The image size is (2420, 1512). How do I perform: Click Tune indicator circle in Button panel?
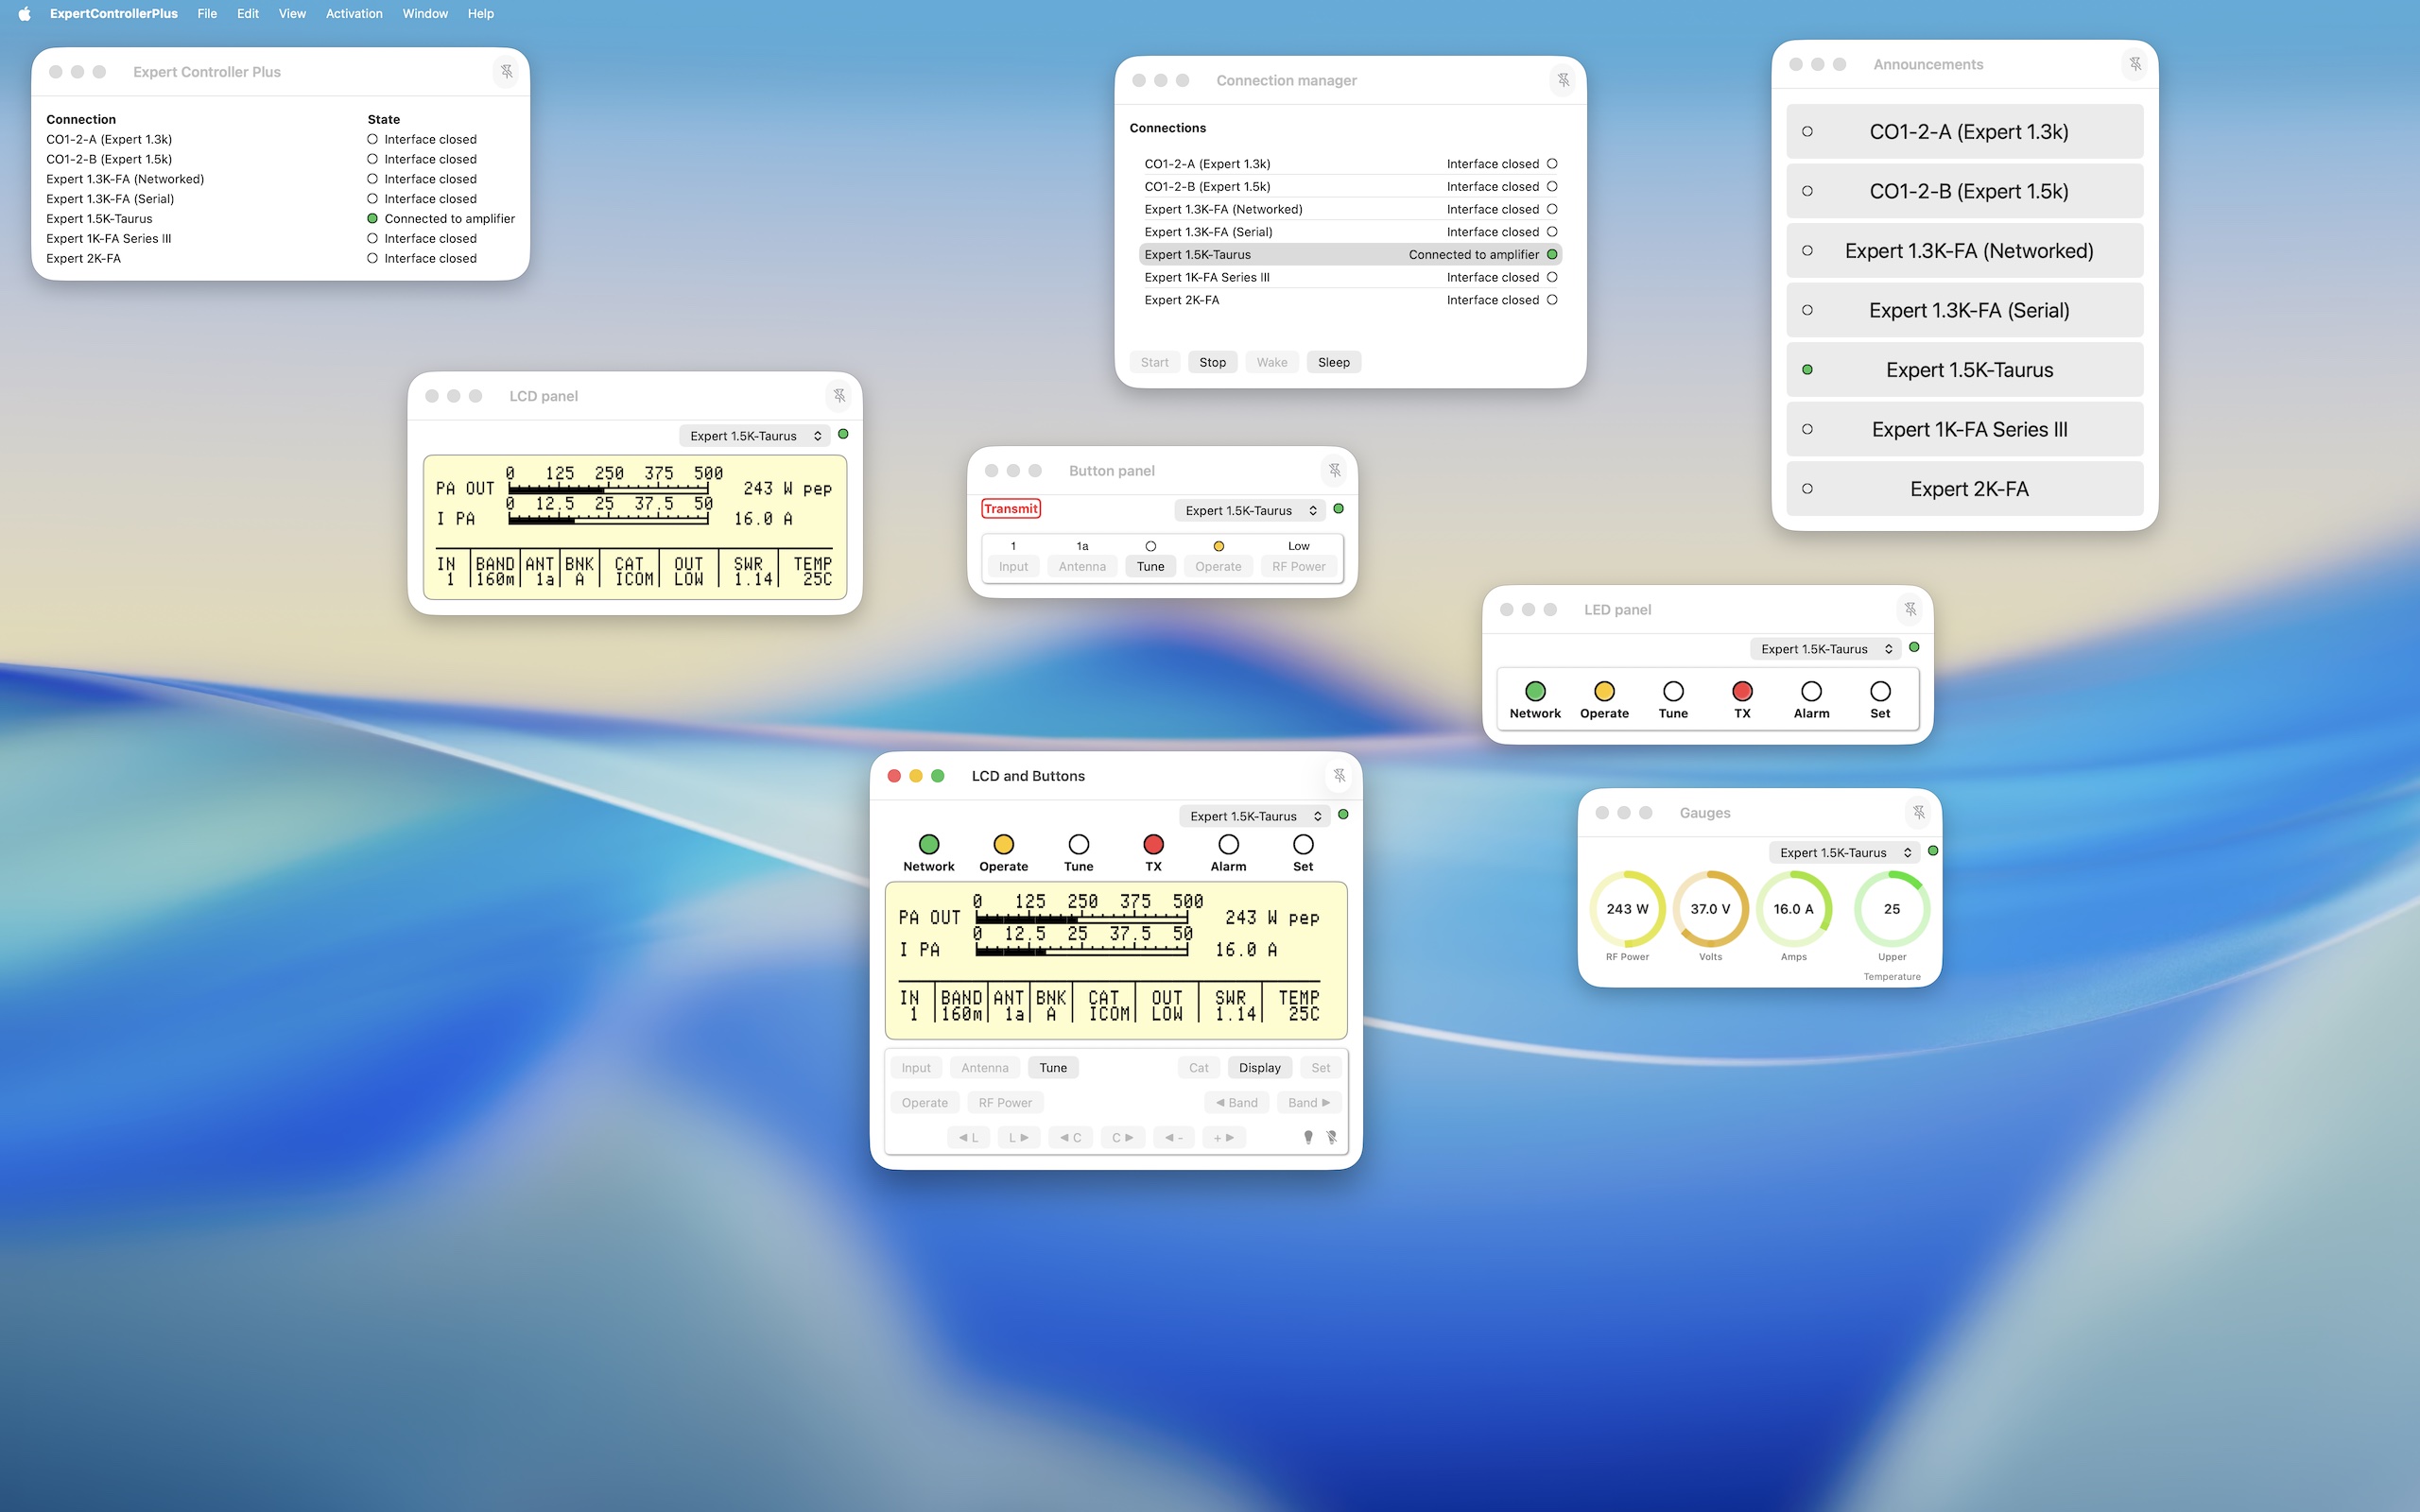coord(1150,546)
